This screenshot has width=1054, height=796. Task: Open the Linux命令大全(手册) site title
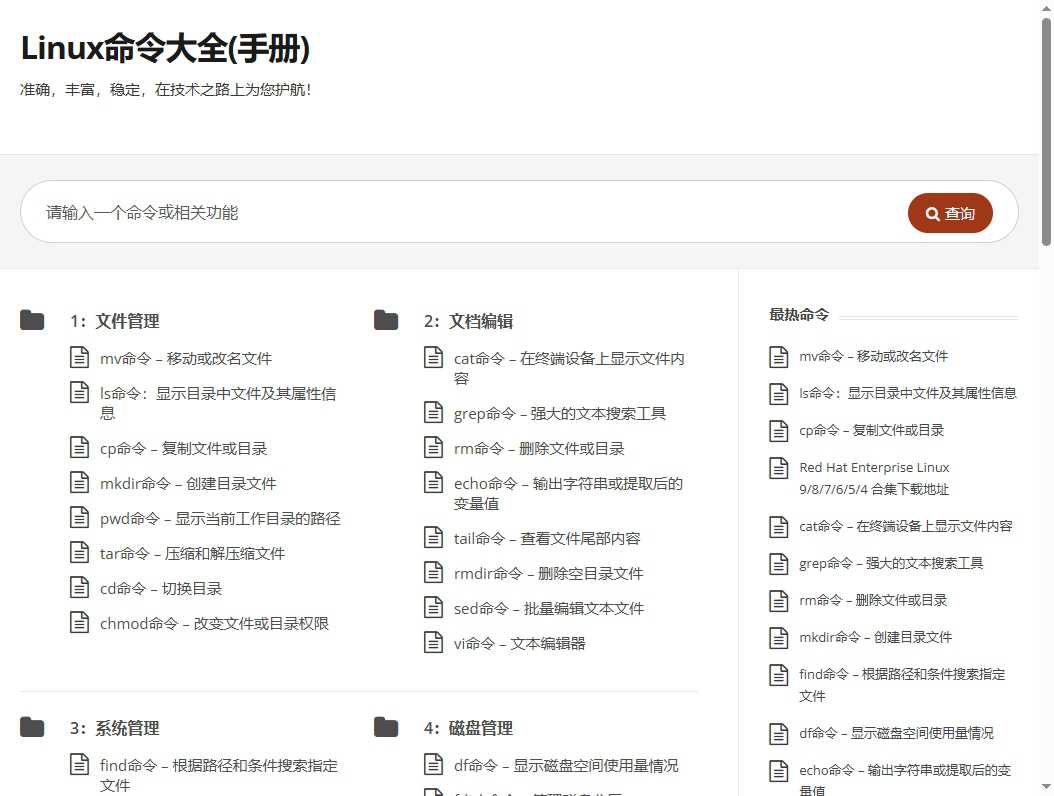(167, 48)
